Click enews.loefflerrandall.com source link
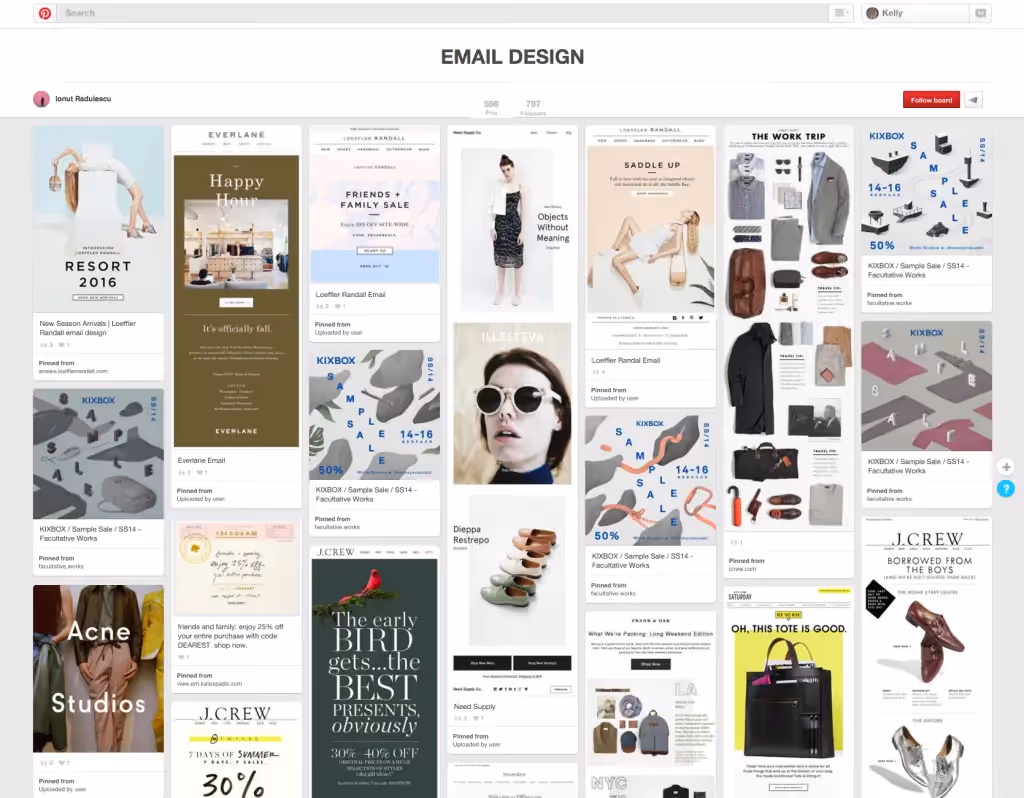Screen dimensions: 1024x798 73,371
